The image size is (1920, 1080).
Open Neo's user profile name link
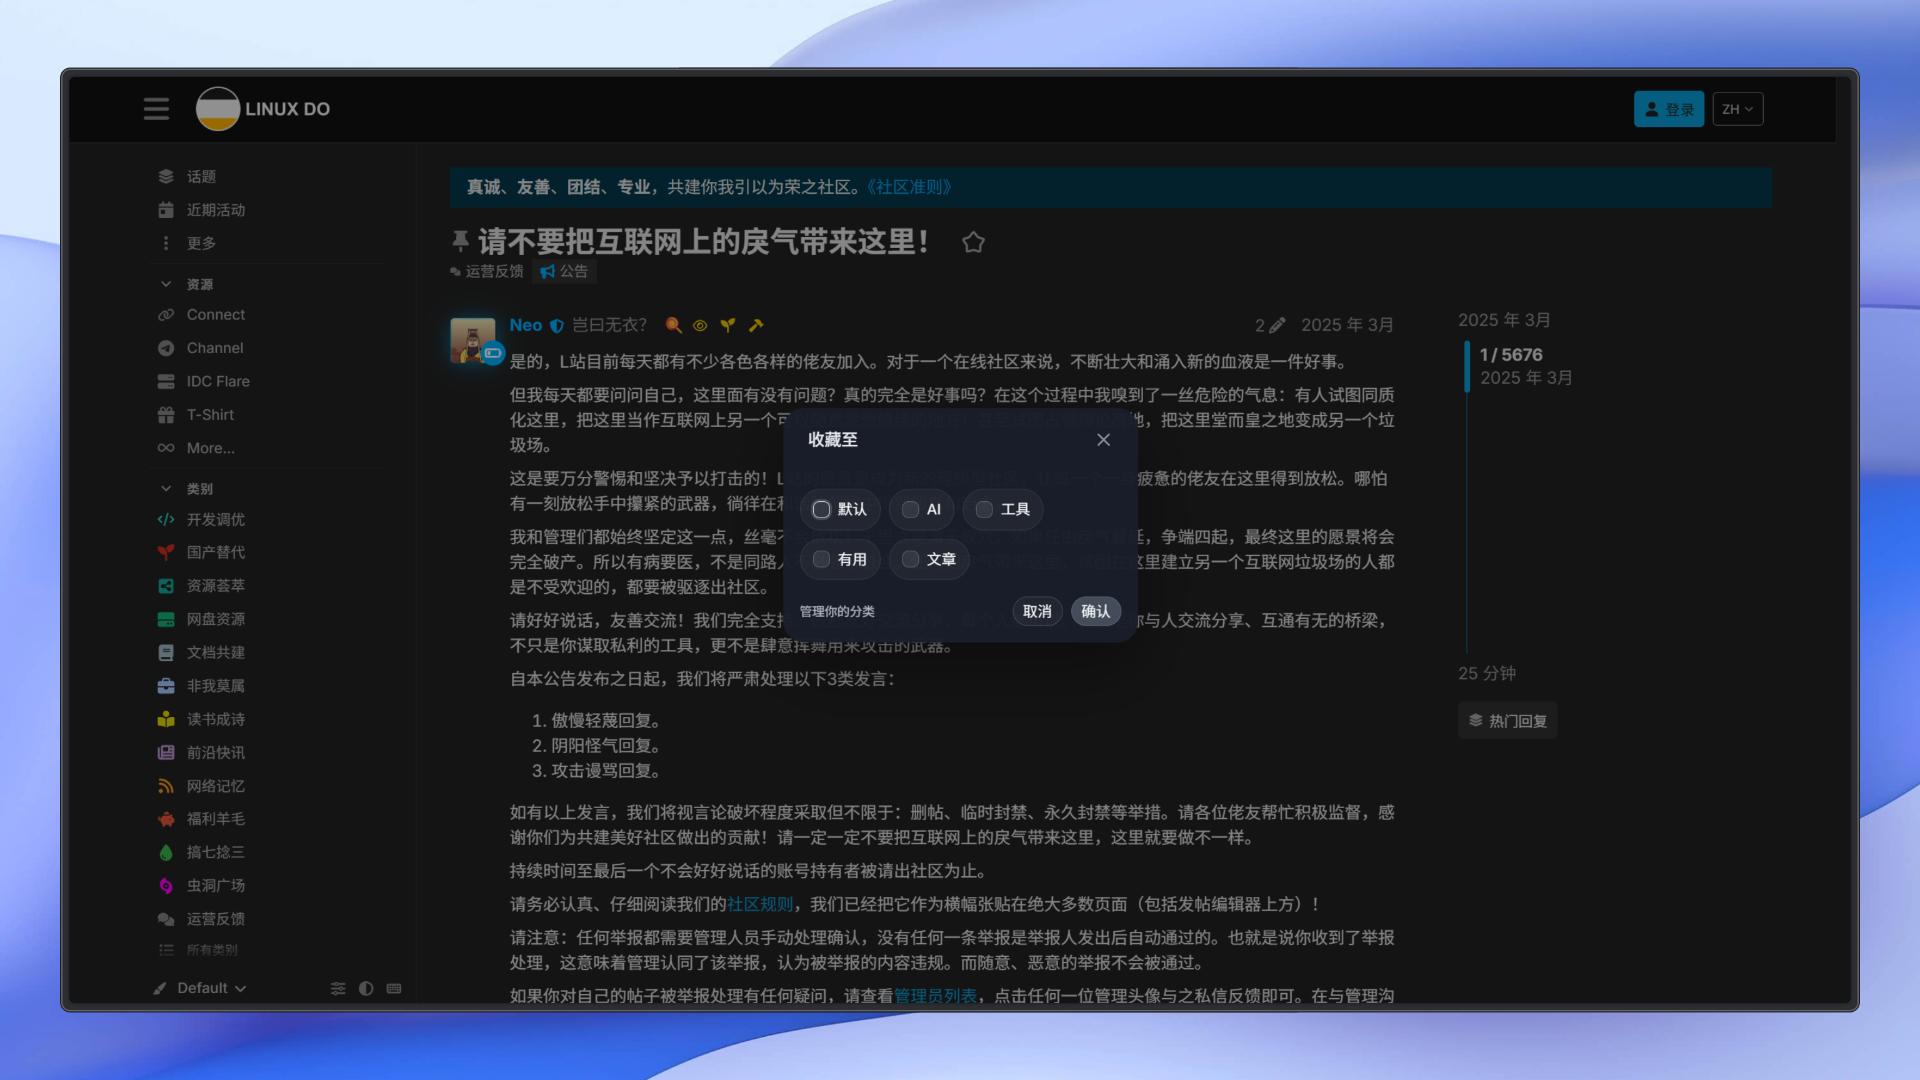pos(526,325)
